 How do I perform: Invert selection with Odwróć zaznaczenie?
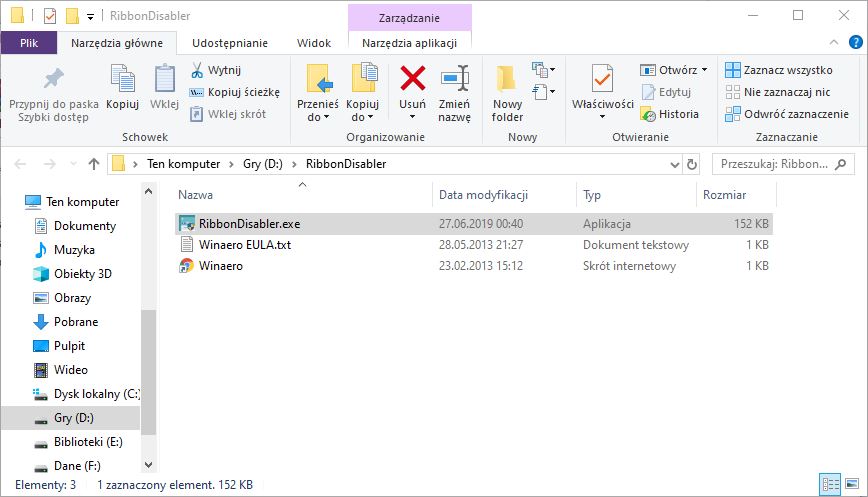787,114
